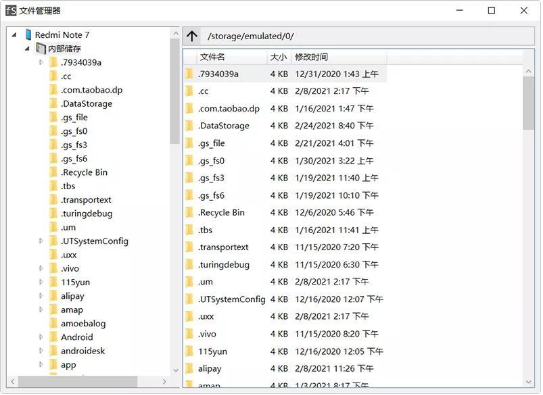Sort list by 修改时间 column header
Image resolution: width=543 pixels, height=395 pixels.
point(338,57)
